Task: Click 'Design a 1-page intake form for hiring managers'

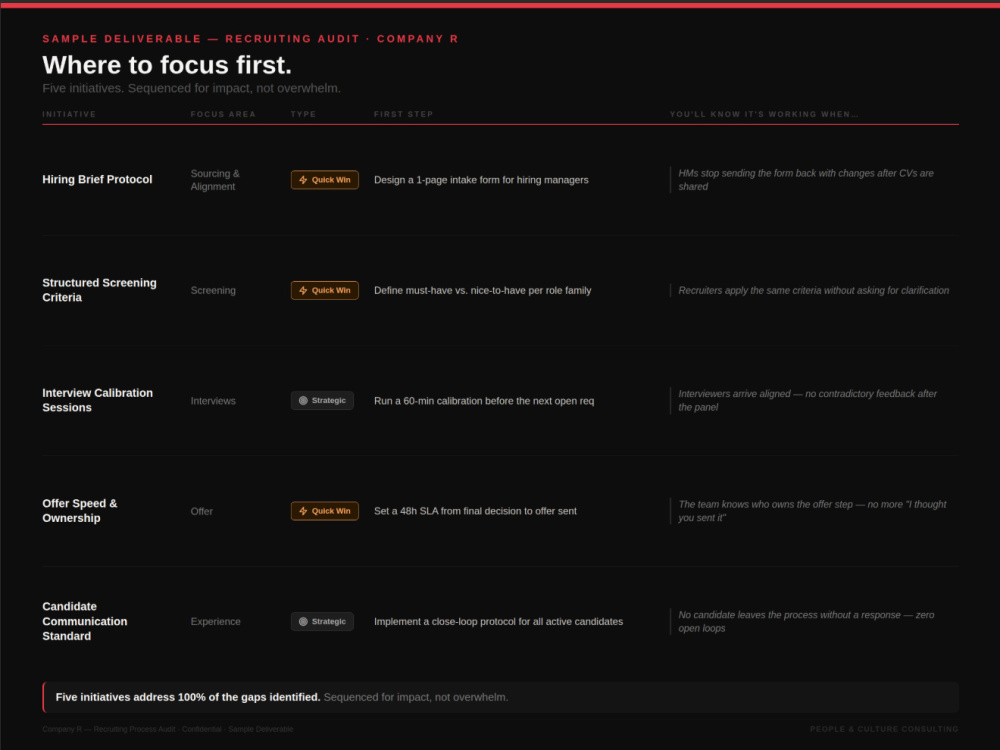Action: pyautogui.click(x=481, y=180)
